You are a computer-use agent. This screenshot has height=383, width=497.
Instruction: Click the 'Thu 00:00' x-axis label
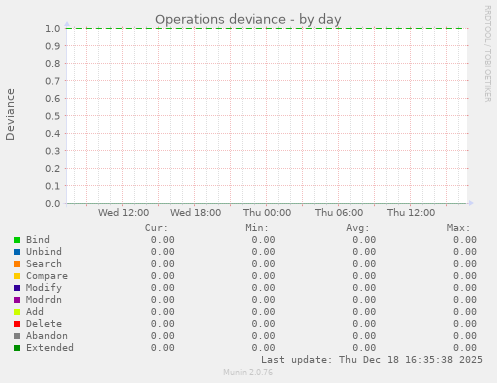[267, 213]
